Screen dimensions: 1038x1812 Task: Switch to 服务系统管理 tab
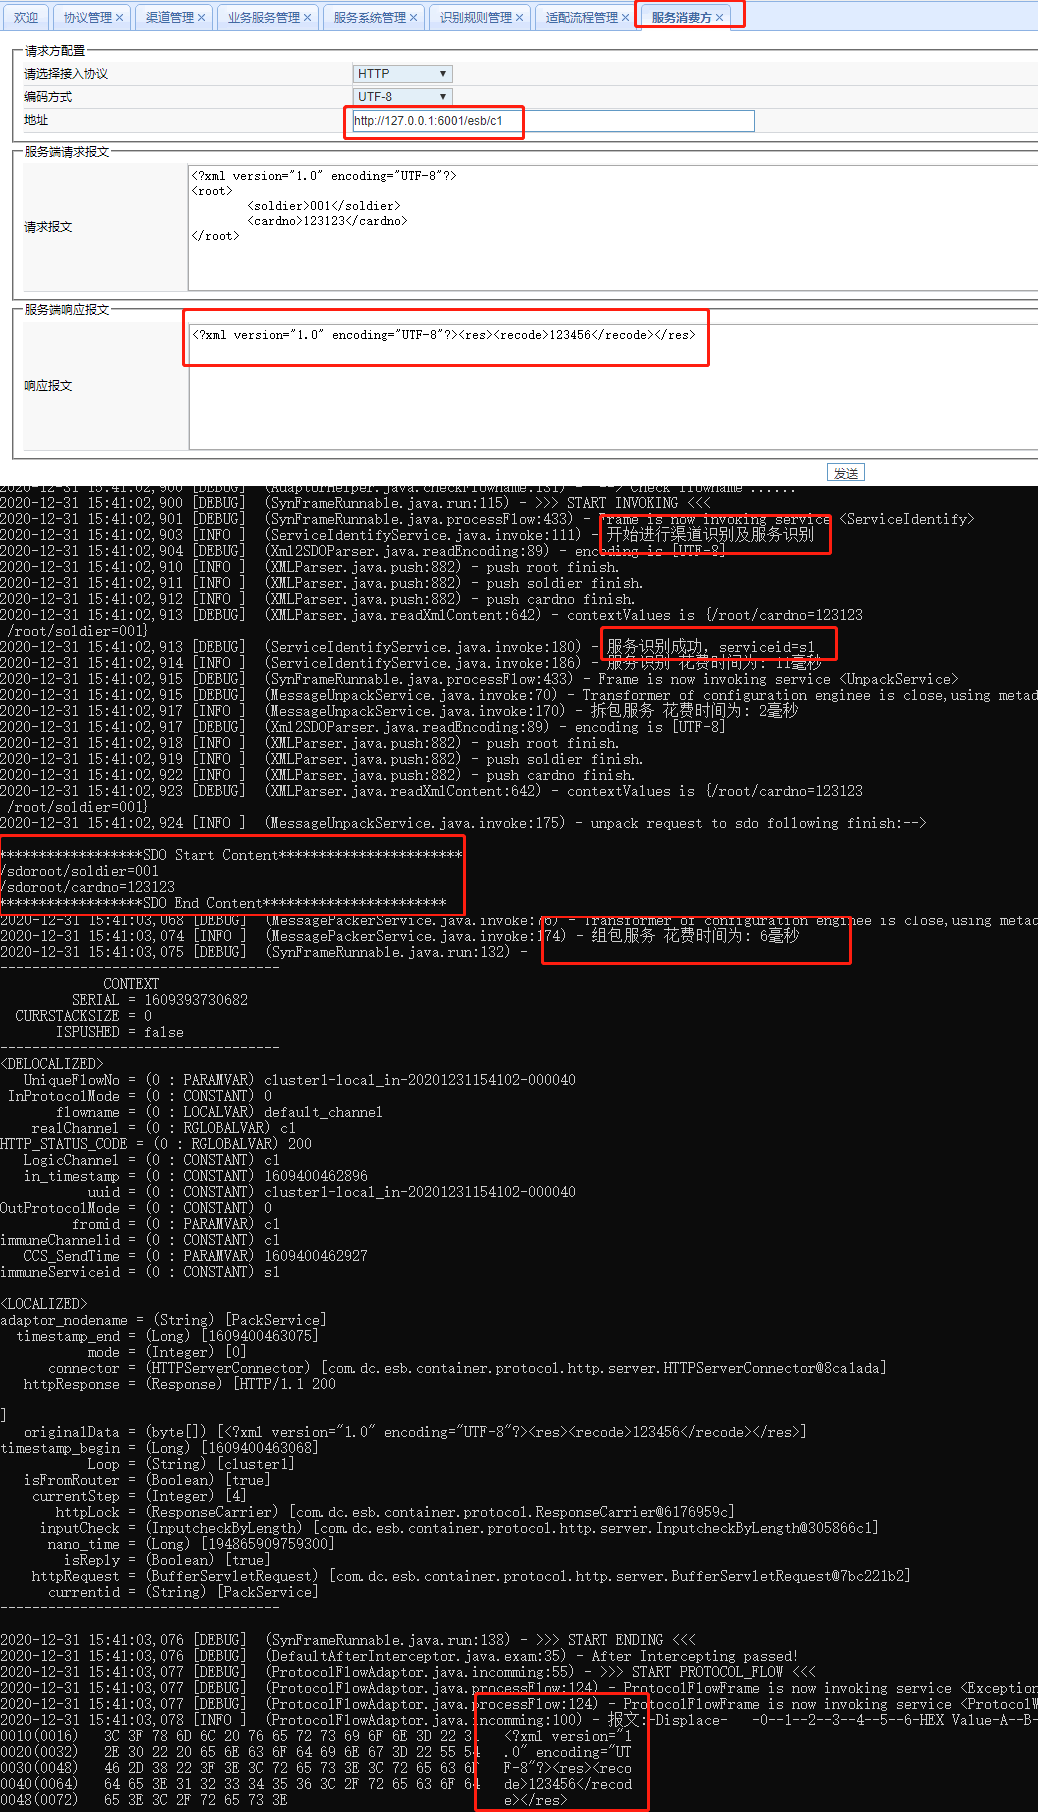(x=369, y=18)
